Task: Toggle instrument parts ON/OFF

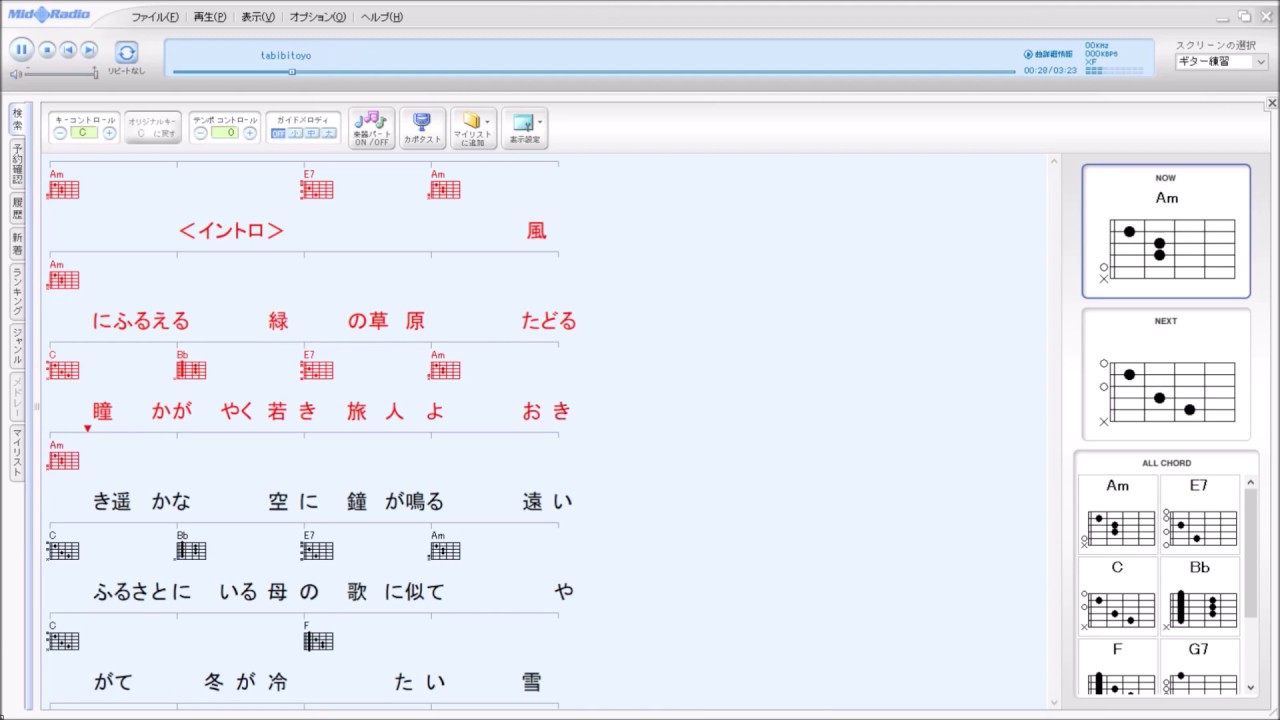Action: click(x=371, y=128)
